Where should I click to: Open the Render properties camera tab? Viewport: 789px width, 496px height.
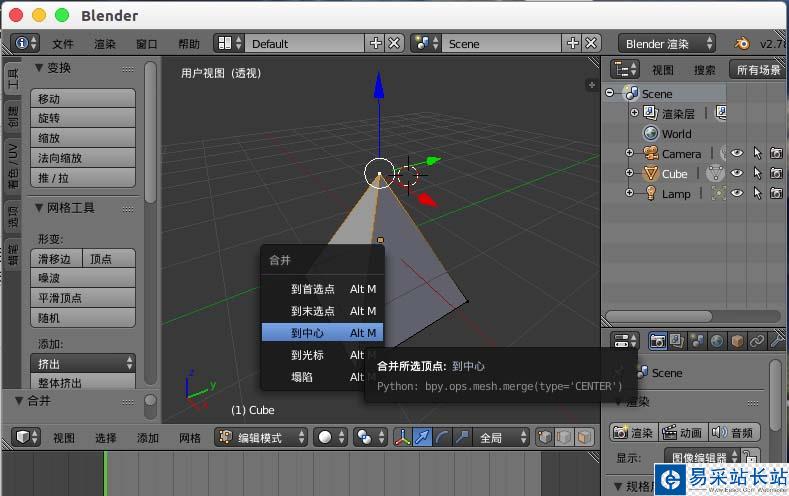pos(657,342)
